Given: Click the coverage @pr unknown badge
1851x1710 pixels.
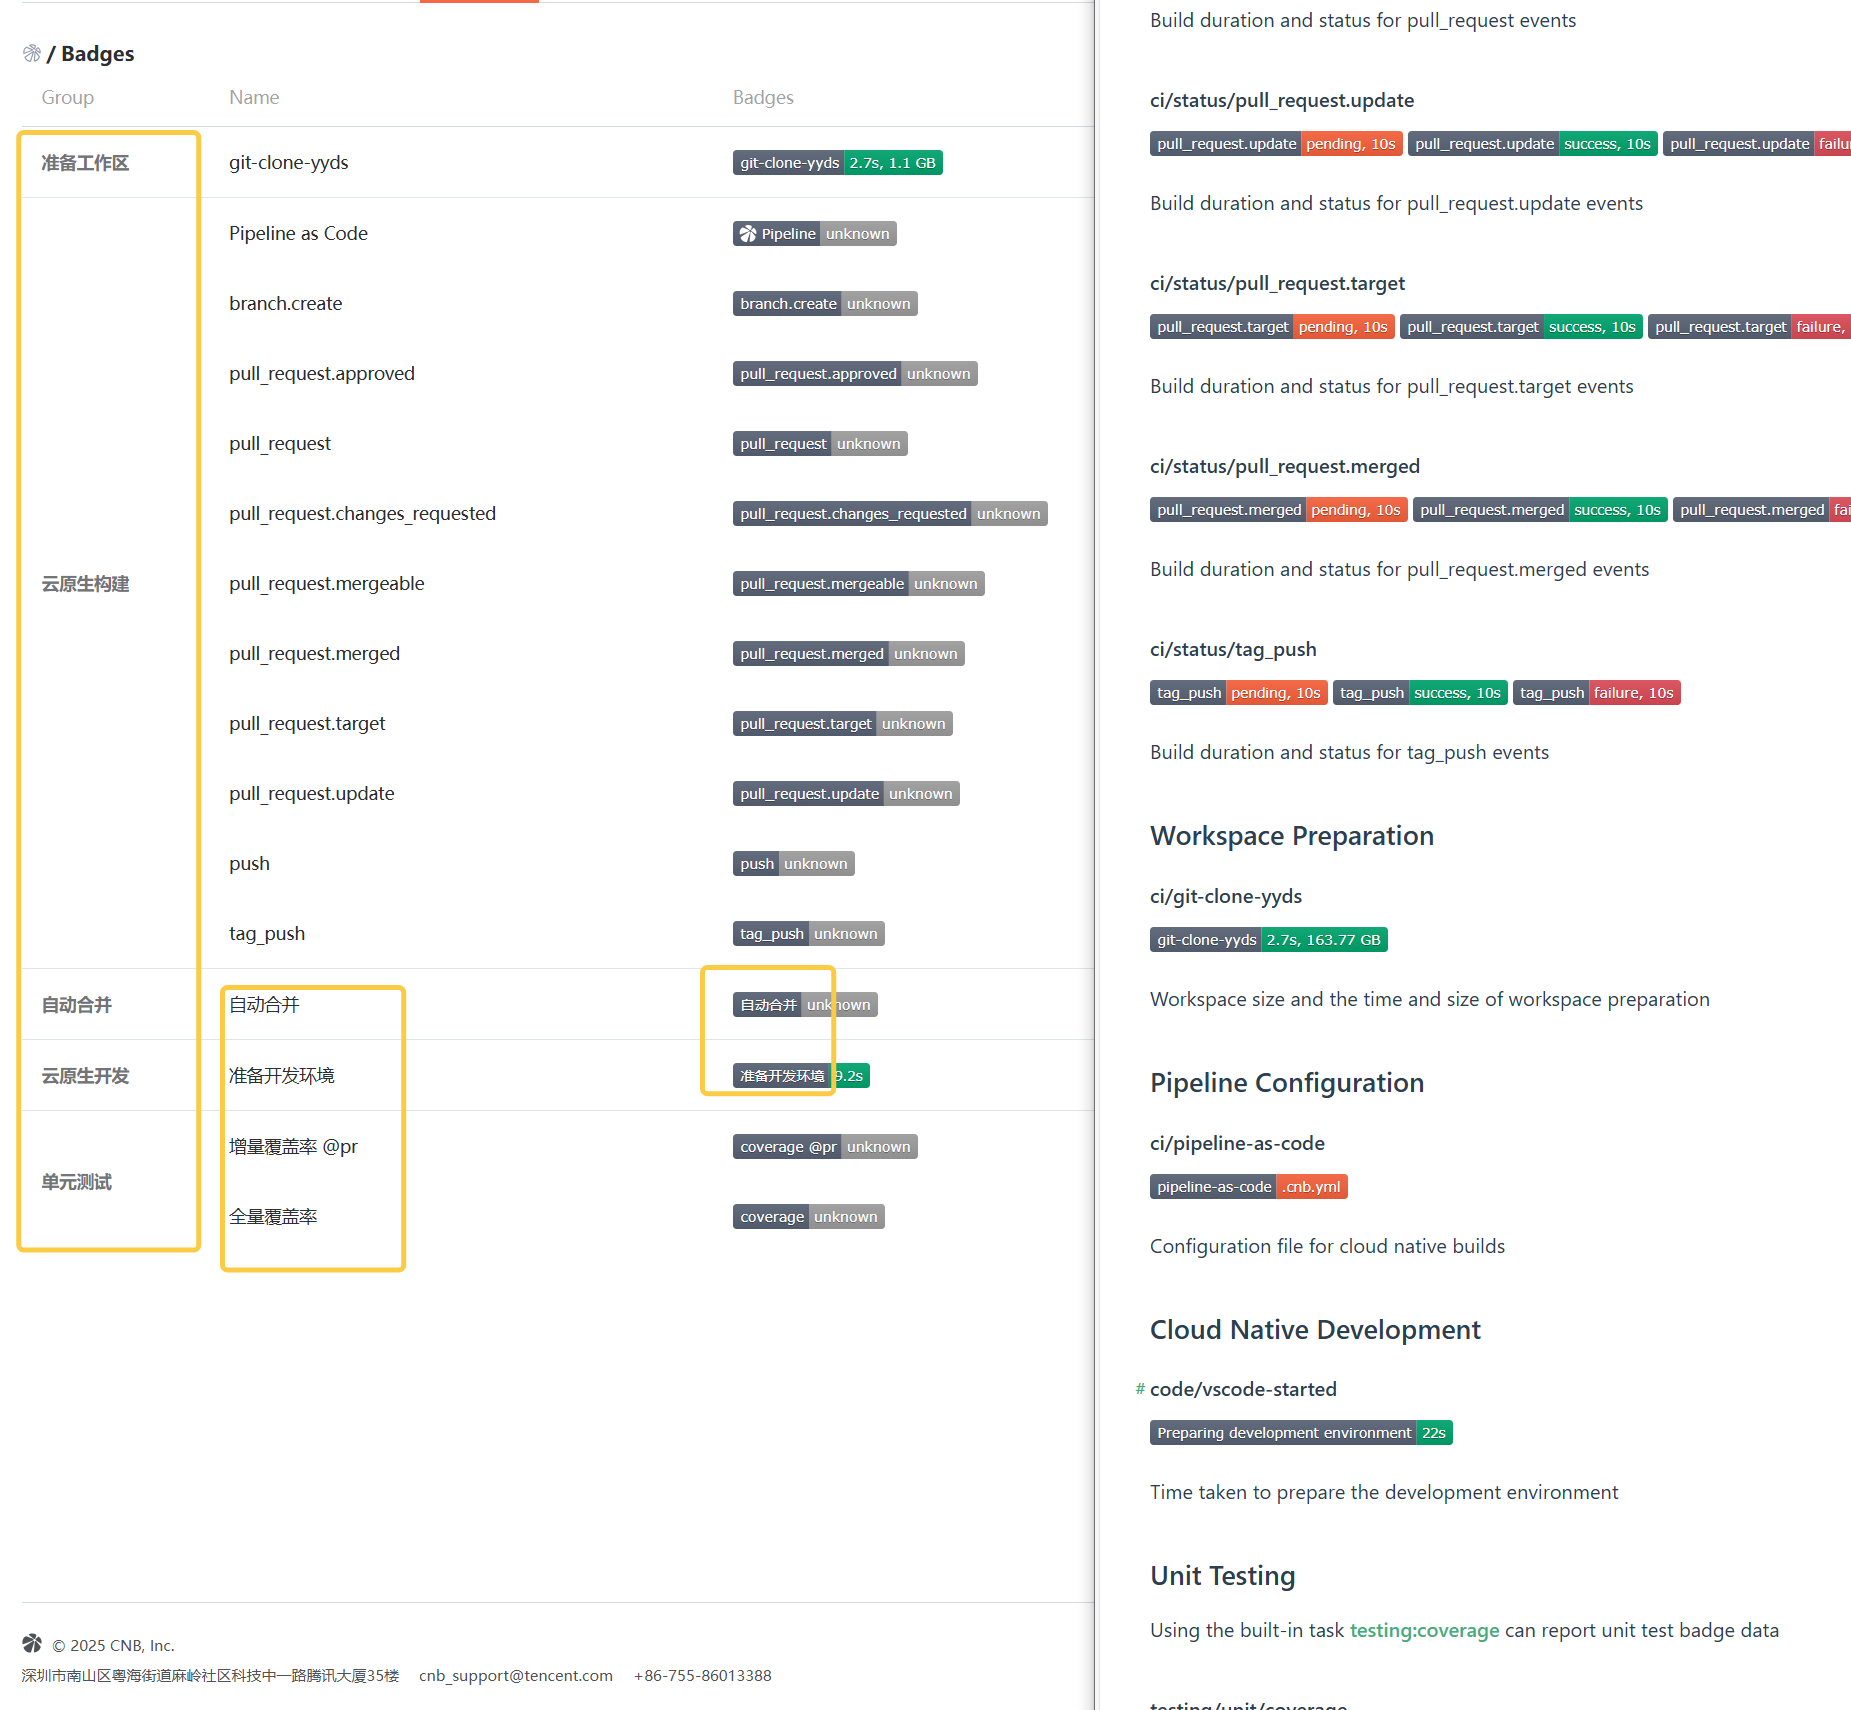Looking at the screenshot, I should (824, 1147).
